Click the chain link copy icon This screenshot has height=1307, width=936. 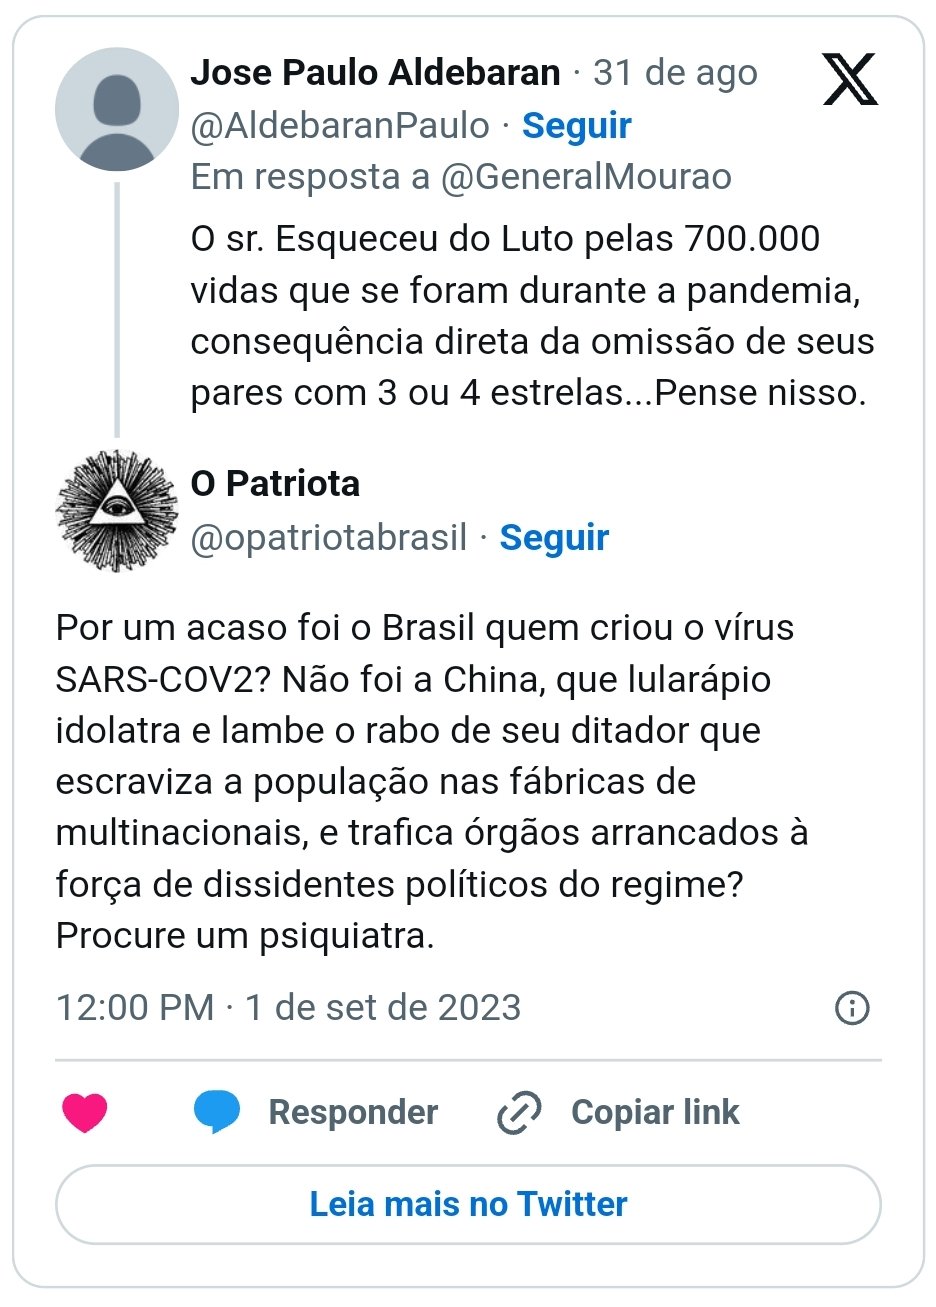point(519,1112)
